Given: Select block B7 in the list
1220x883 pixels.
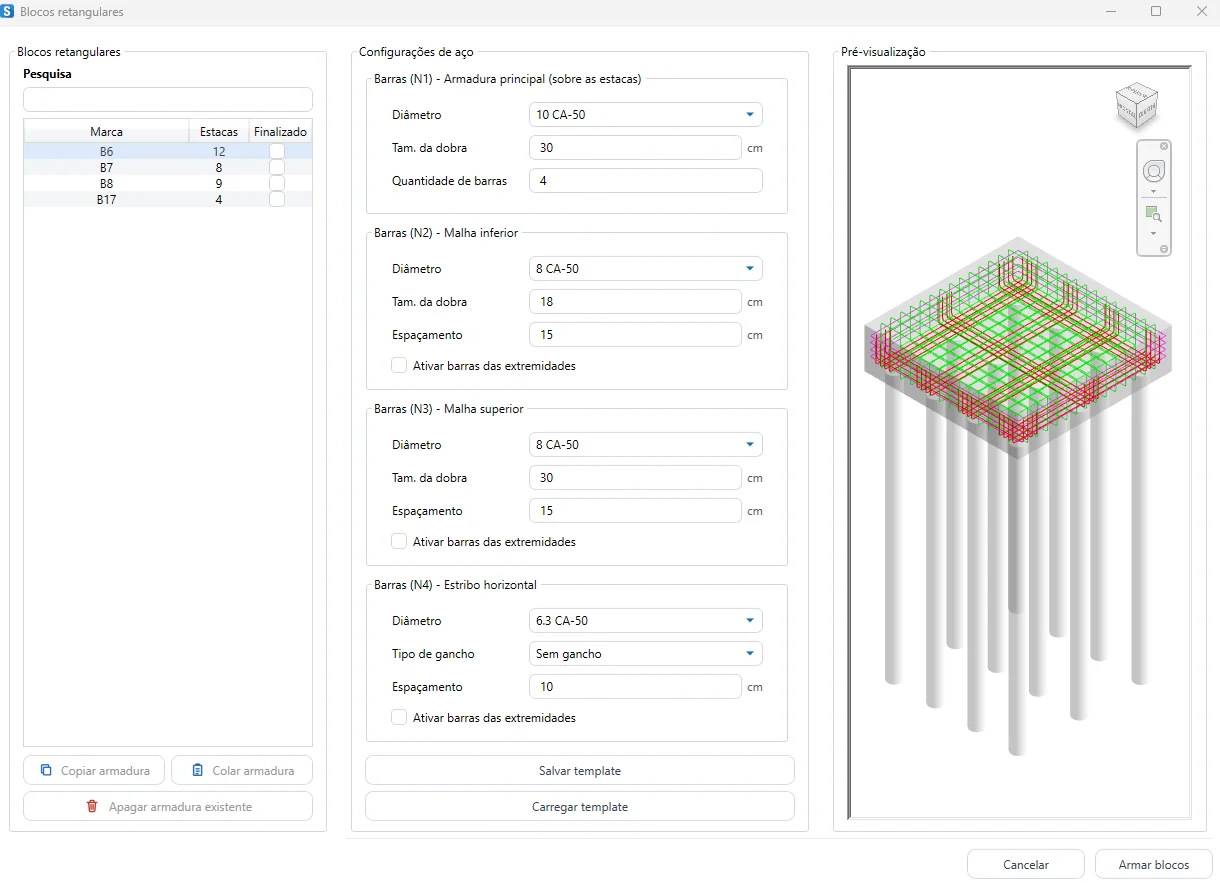Looking at the screenshot, I should click(x=168, y=168).
